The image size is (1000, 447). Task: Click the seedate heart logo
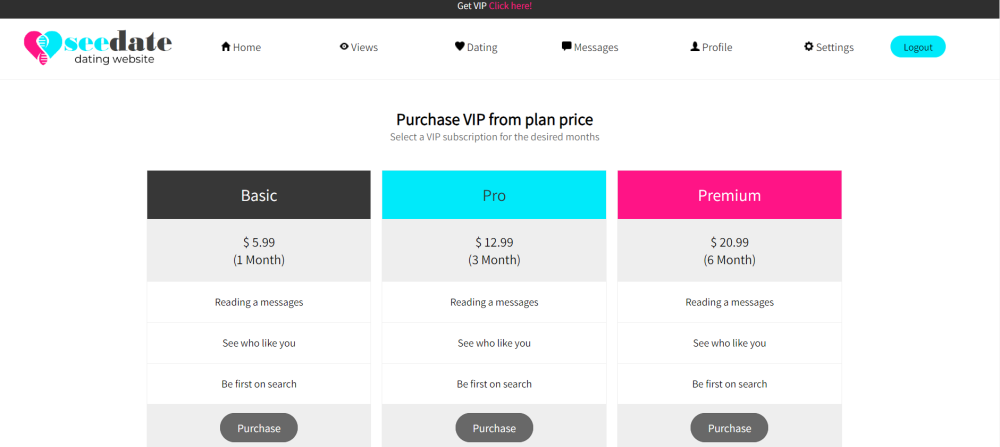click(x=43, y=48)
